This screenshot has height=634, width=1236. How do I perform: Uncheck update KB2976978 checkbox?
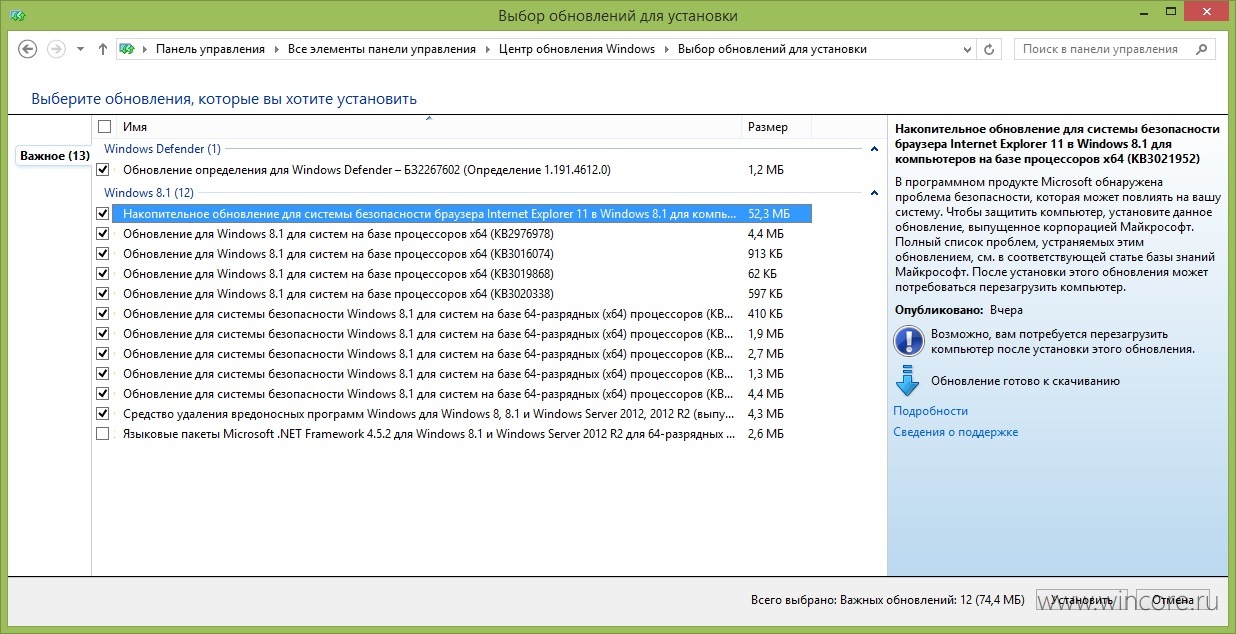(x=103, y=234)
